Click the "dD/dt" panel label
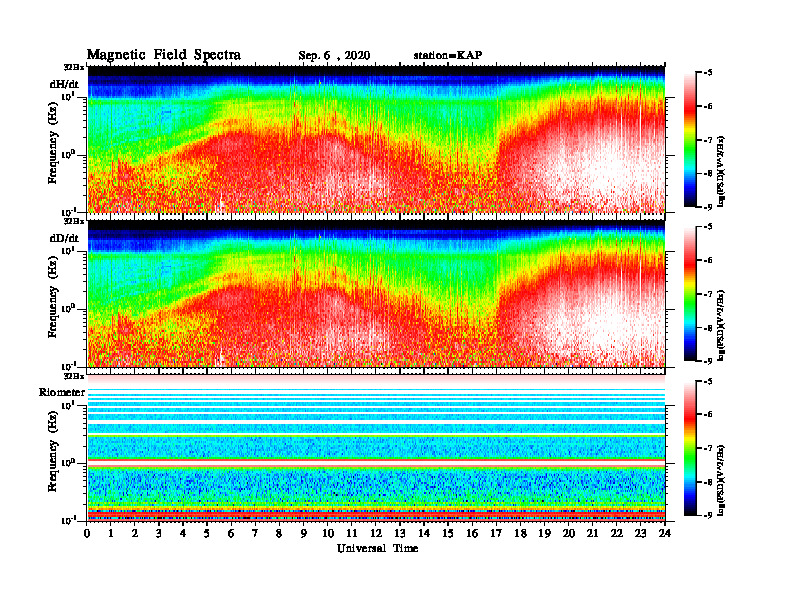Viewport: 792px width, 612px height. 64,238
